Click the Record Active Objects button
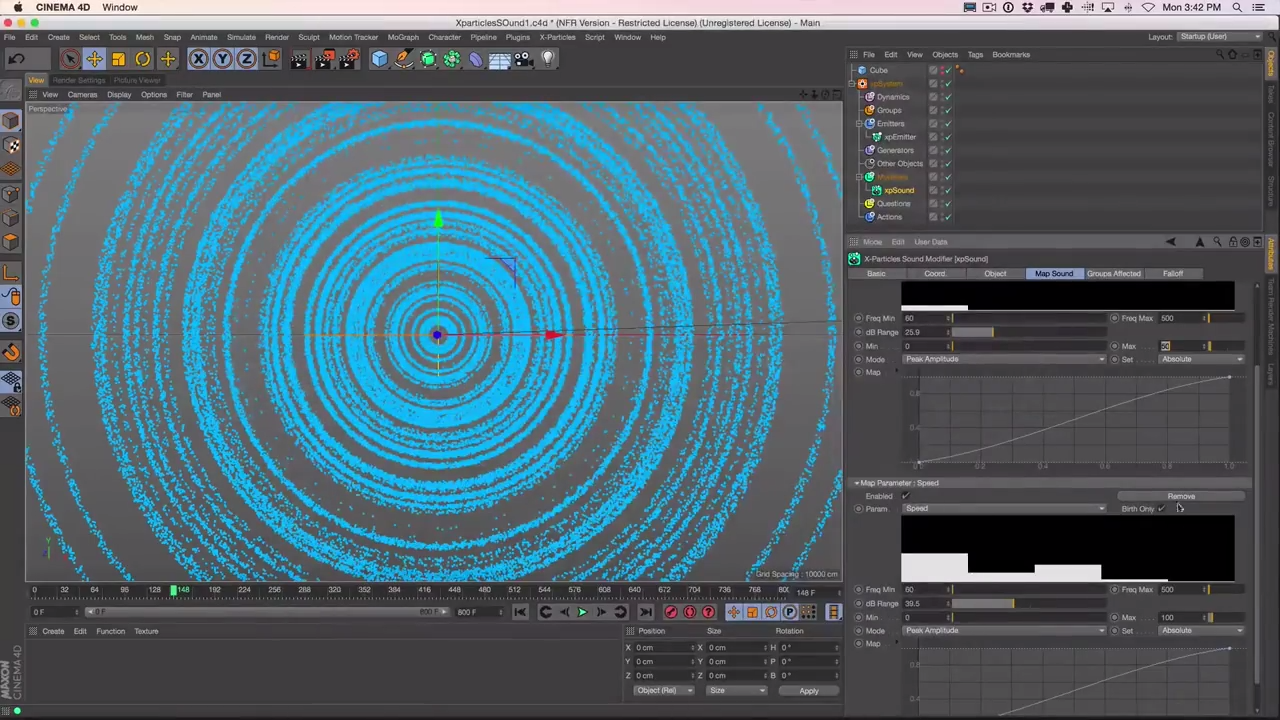The width and height of the screenshot is (1280, 720). [671, 612]
